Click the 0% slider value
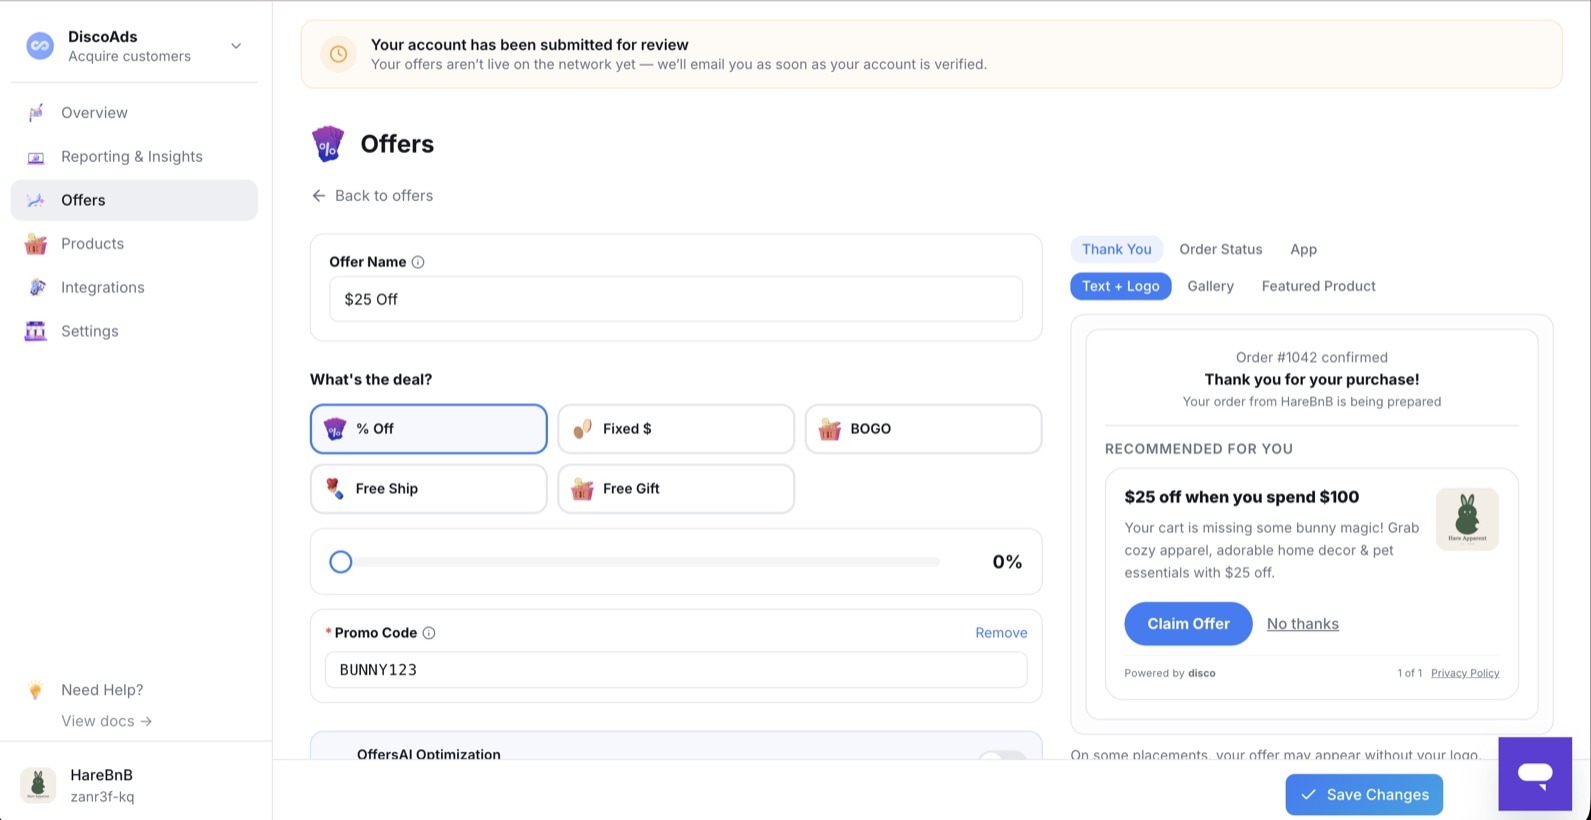The width and height of the screenshot is (1591, 820). [x=1007, y=562]
